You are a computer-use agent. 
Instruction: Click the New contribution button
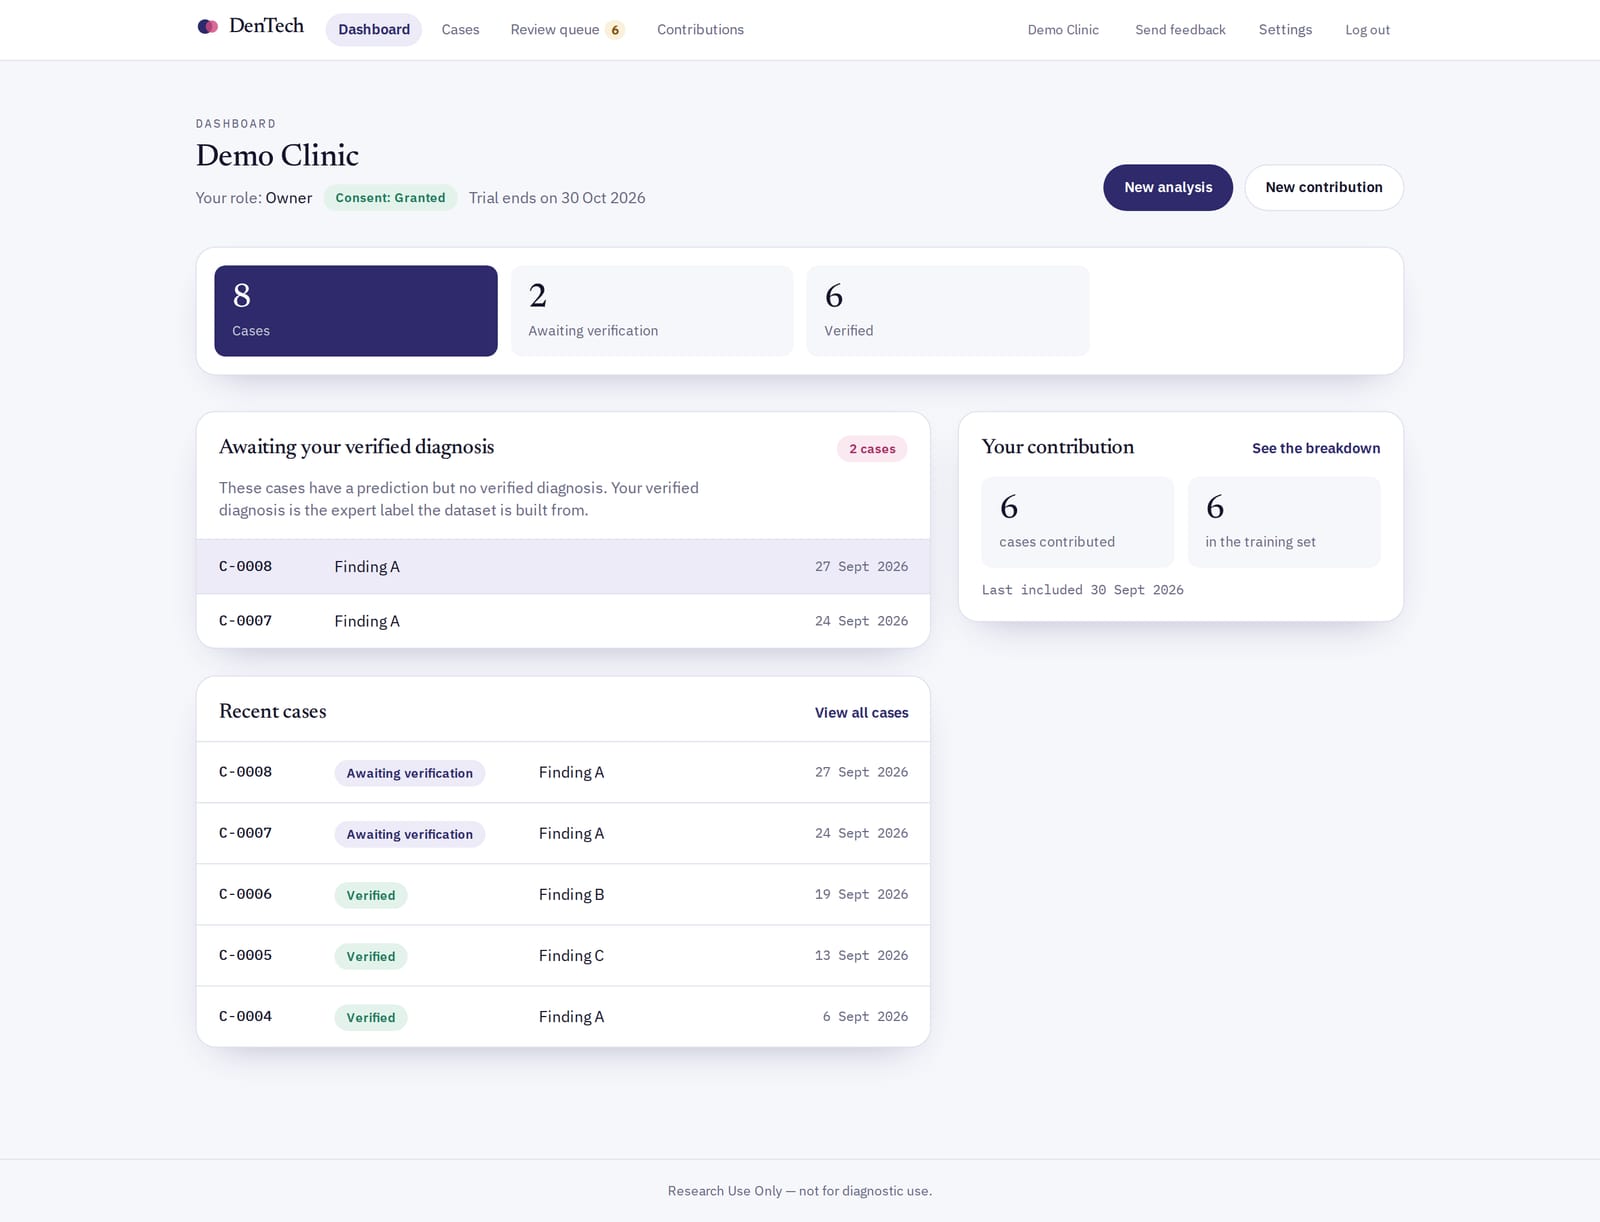click(x=1324, y=188)
